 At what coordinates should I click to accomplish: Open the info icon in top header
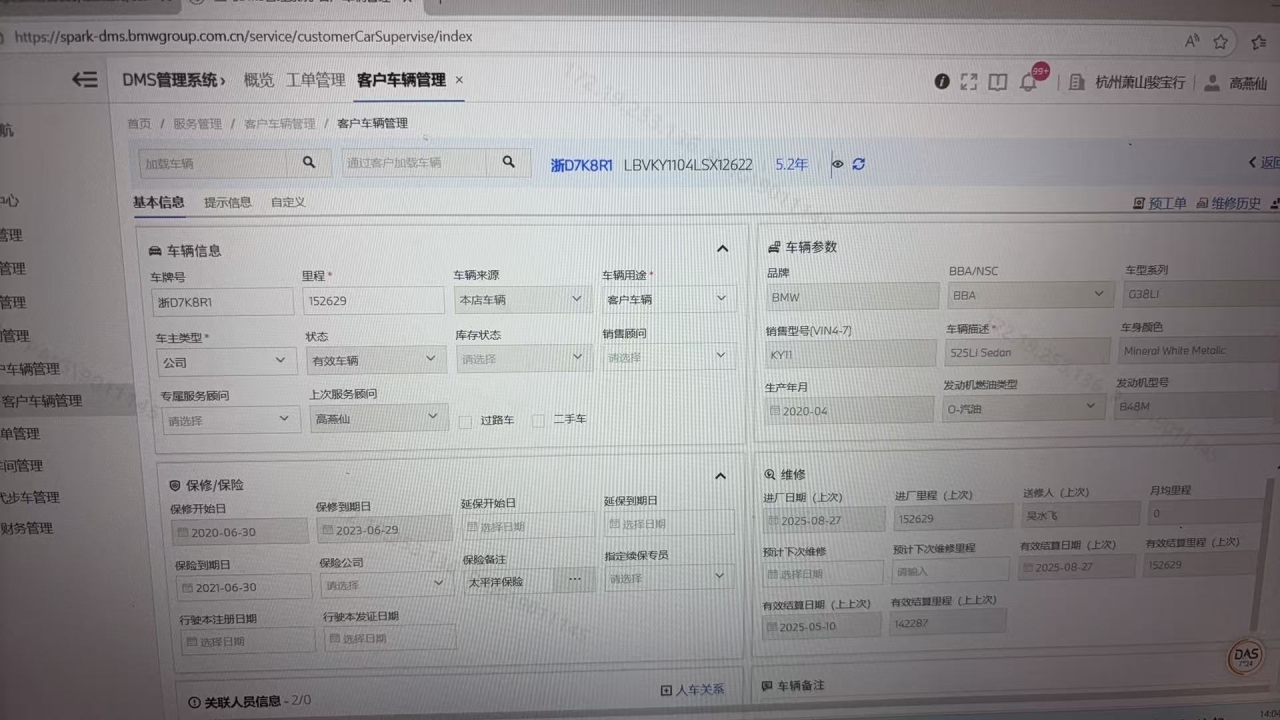pyautogui.click(x=941, y=82)
